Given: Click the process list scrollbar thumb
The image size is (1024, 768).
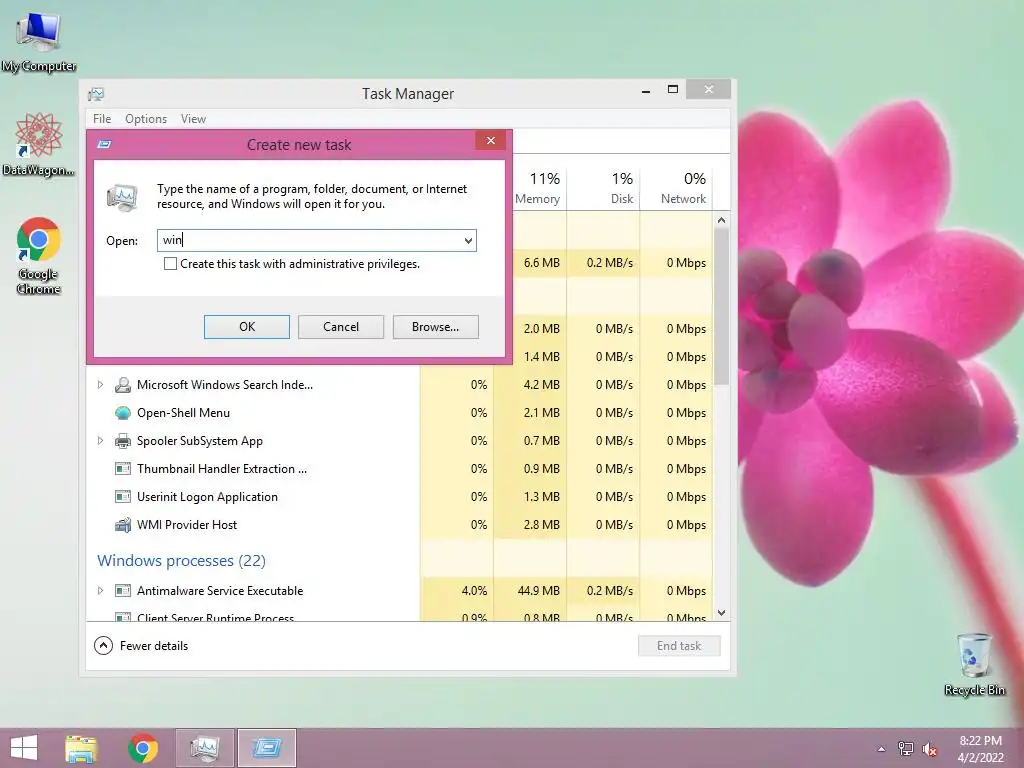Looking at the screenshot, I should coord(721,307).
